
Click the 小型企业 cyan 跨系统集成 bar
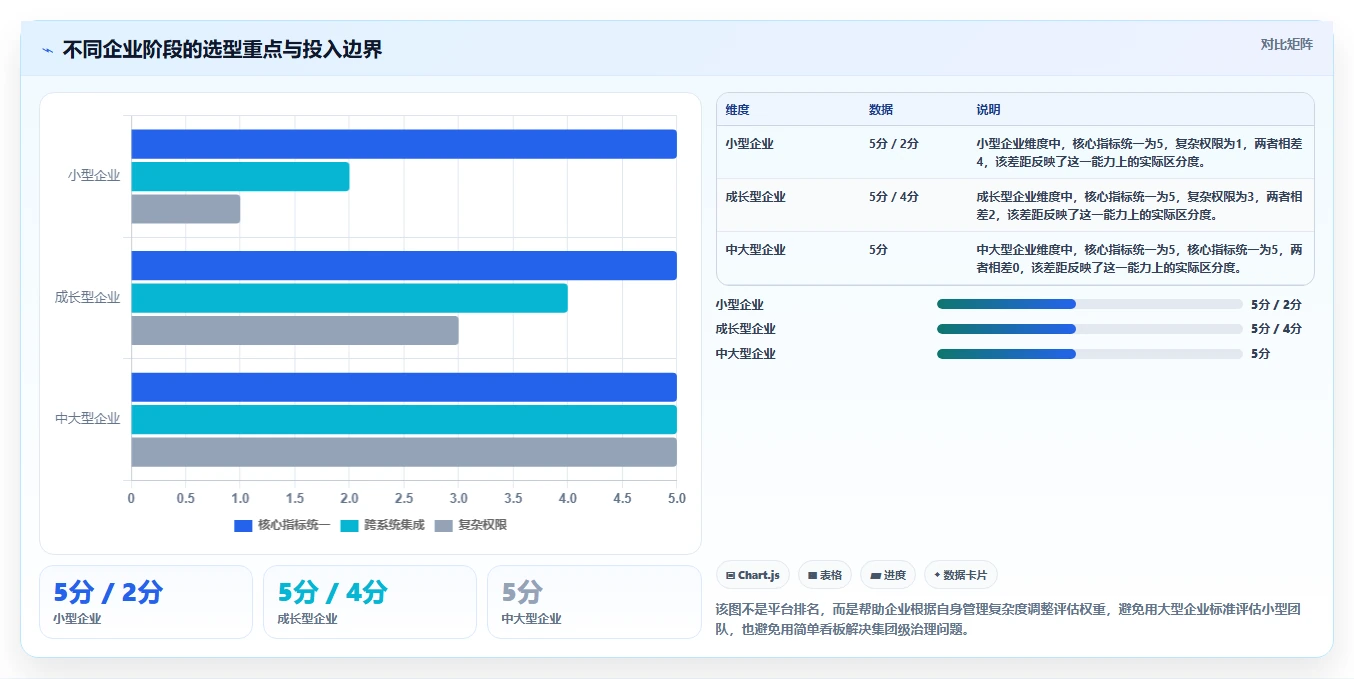tap(240, 177)
